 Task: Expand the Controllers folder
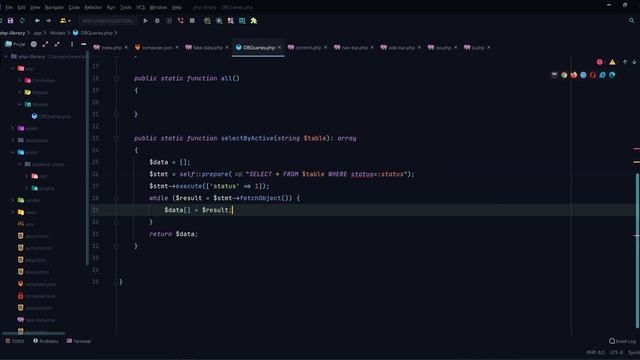coord(20,80)
